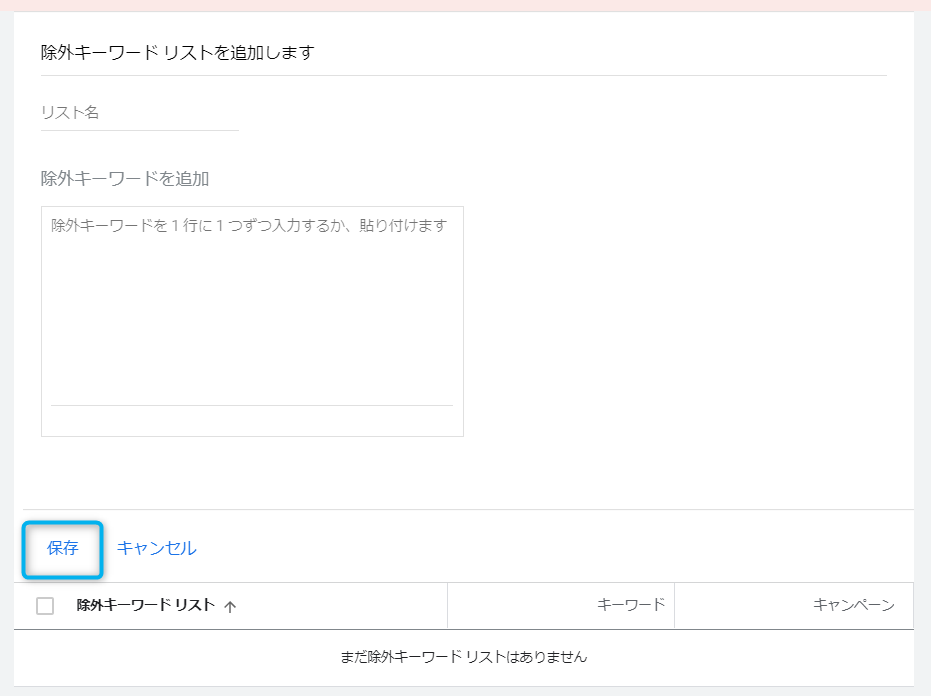Viewport: 931px width, 696px height.
Task: Click the まだ除外キーワード リストはありません message
Action: point(463,657)
